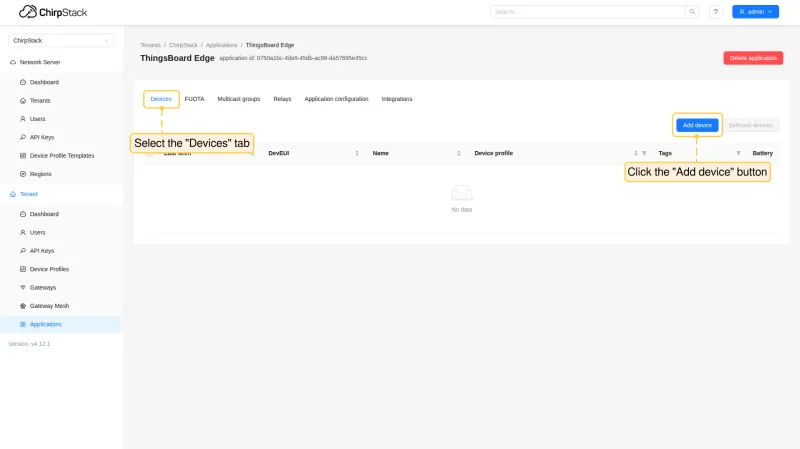
Task: Focus the top search field
Action: click(588, 12)
